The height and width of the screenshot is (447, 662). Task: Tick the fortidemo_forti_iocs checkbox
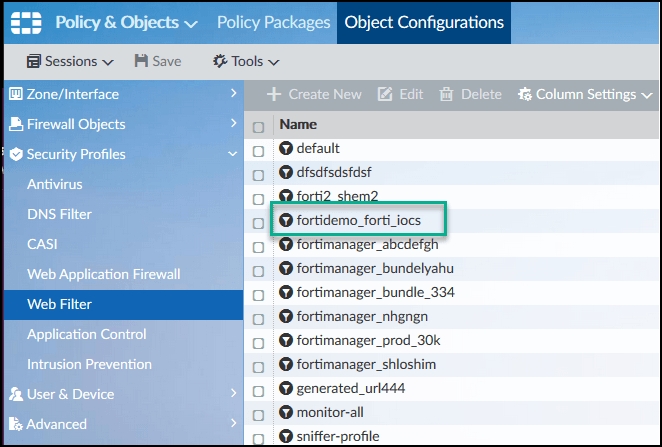[259, 221]
